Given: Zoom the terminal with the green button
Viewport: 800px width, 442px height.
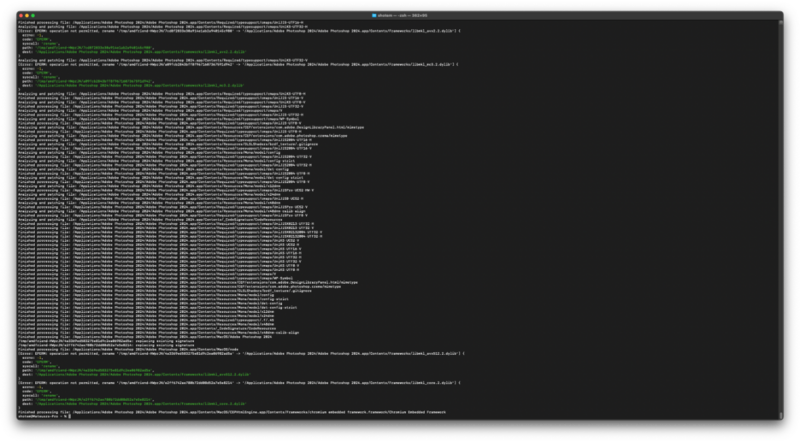Looking at the screenshot, I should (33, 15).
